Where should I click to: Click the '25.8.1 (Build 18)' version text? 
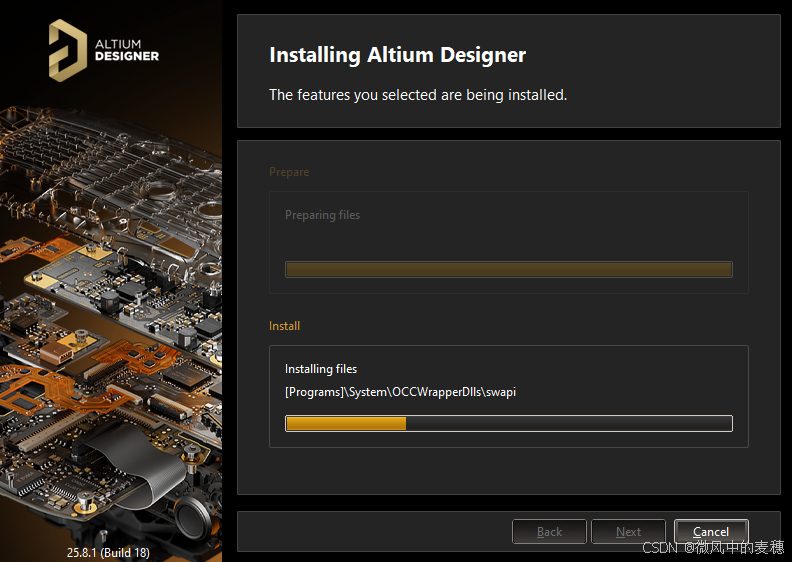point(108,552)
